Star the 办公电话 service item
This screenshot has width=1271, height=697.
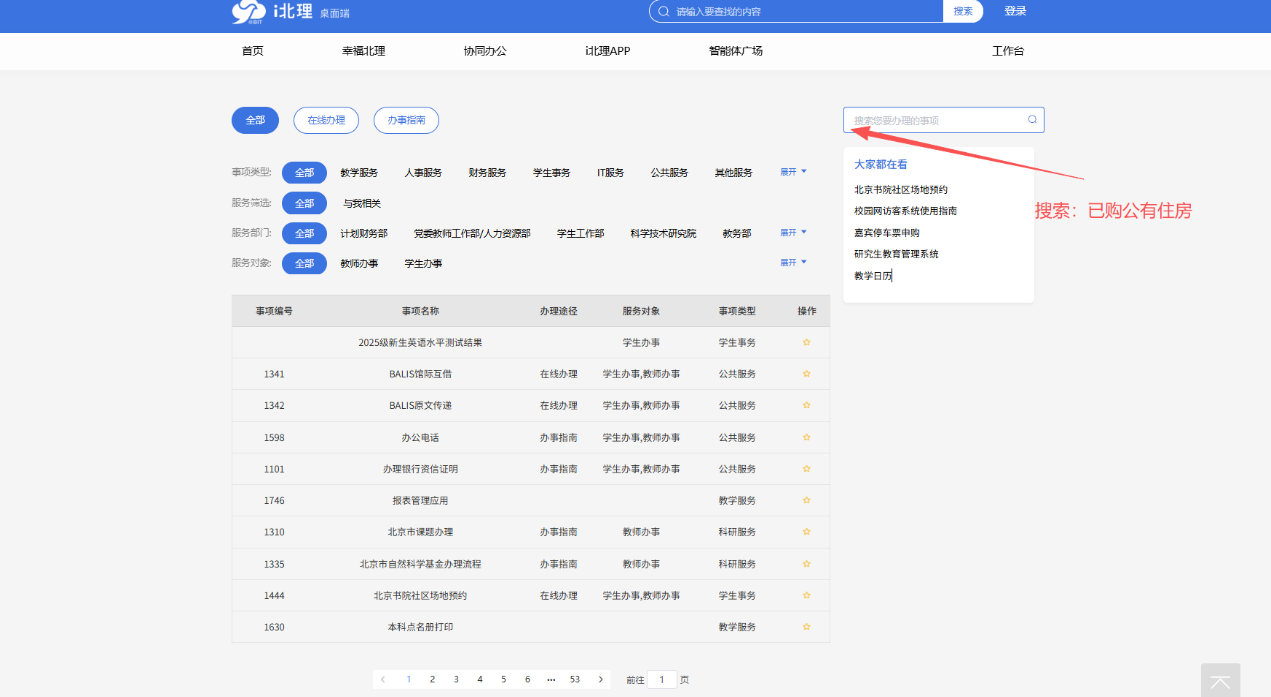(806, 438)
